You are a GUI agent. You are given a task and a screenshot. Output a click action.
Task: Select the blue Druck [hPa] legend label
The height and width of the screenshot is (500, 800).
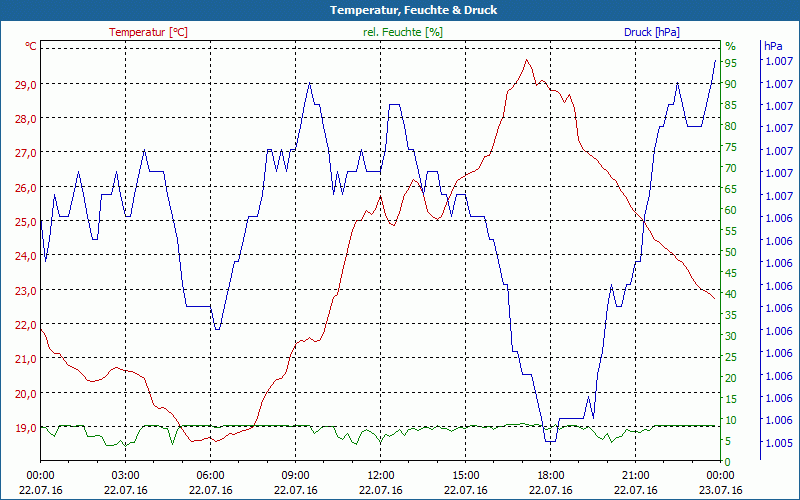pos(652,32)
